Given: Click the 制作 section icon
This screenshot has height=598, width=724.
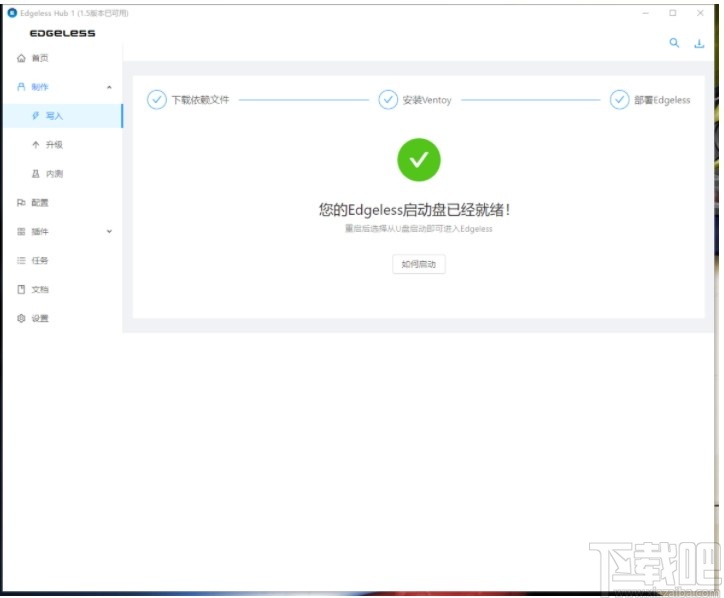Looking at the screenshot, I should 21,87.
